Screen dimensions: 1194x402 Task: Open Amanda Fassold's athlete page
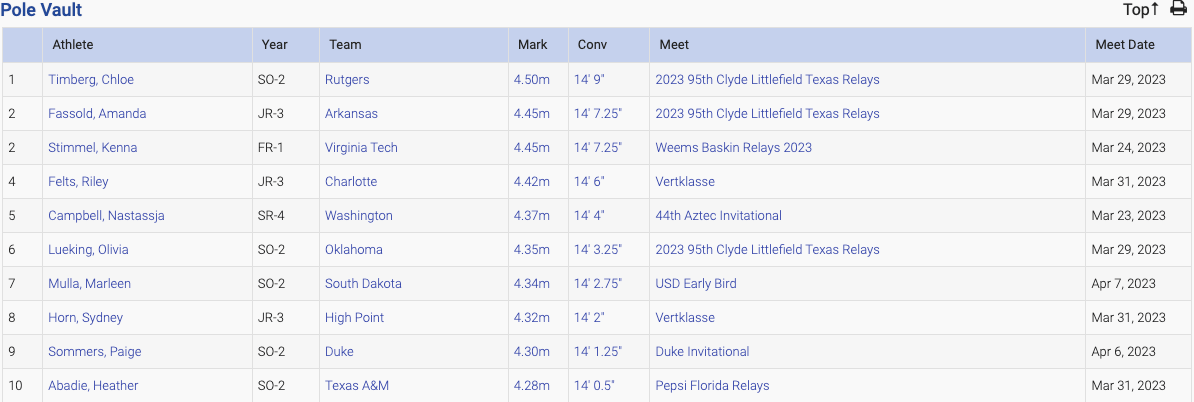(x=97, y=114)
